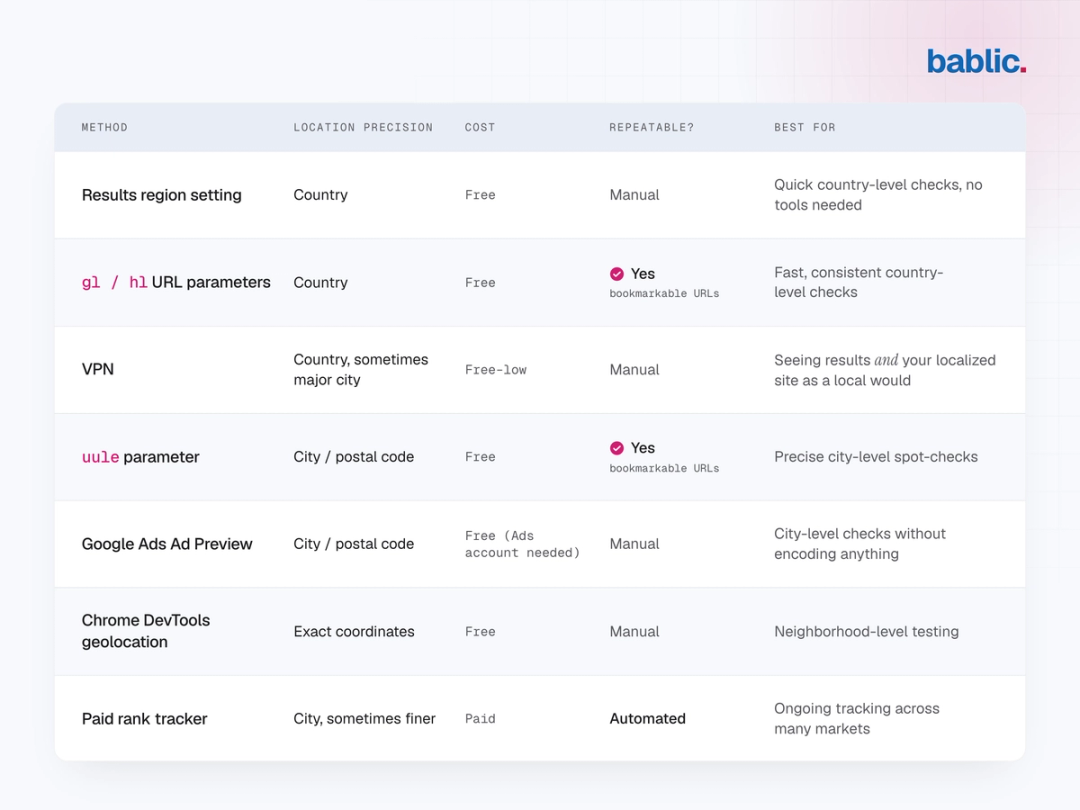
Task: Click 'Manual' in the Google Ads Ad Preview row
Action: [x=634, y=544]
